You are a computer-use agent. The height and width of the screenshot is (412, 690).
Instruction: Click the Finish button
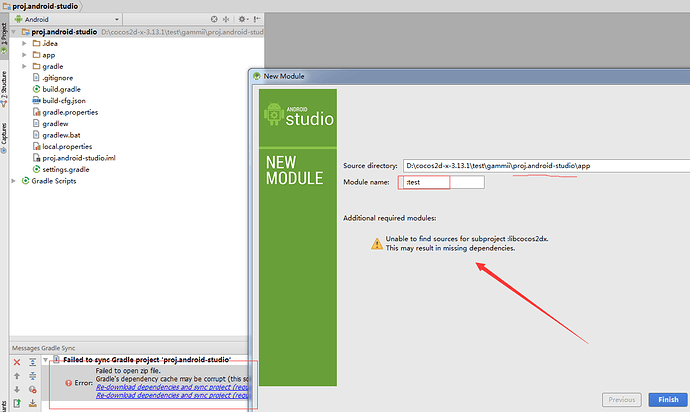point(668,400)
